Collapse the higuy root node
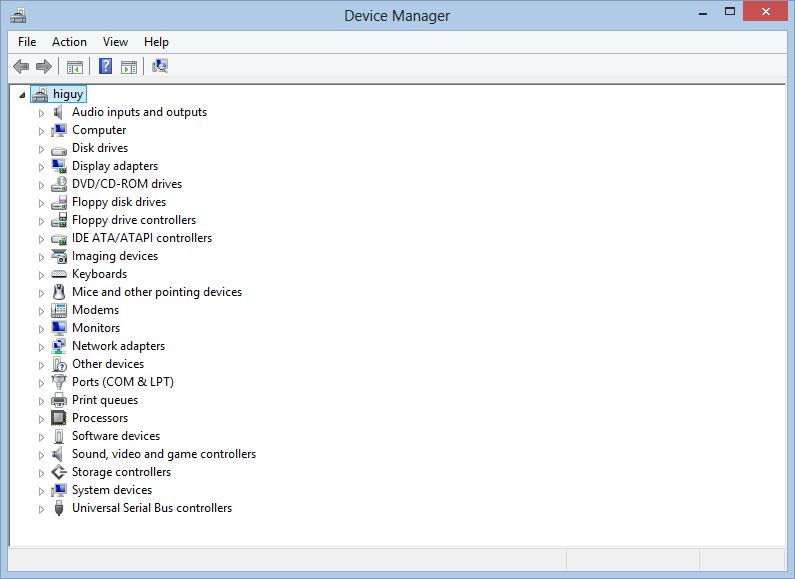Screen dimensions: 795x579 (x=22, y=95)
